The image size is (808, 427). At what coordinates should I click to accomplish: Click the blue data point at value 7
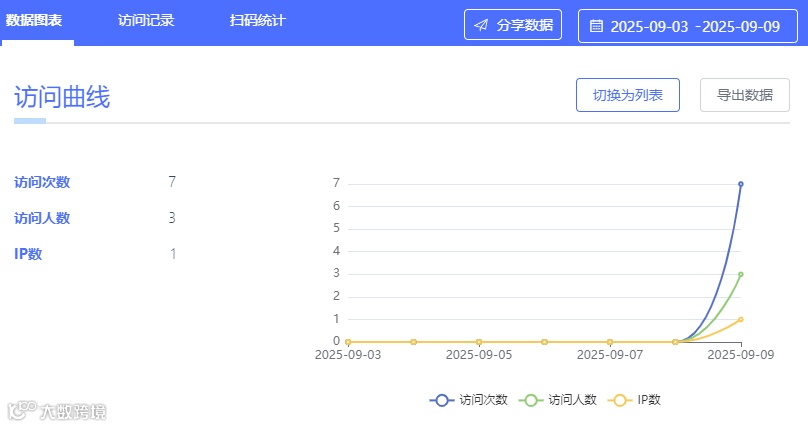click(741, 184)
